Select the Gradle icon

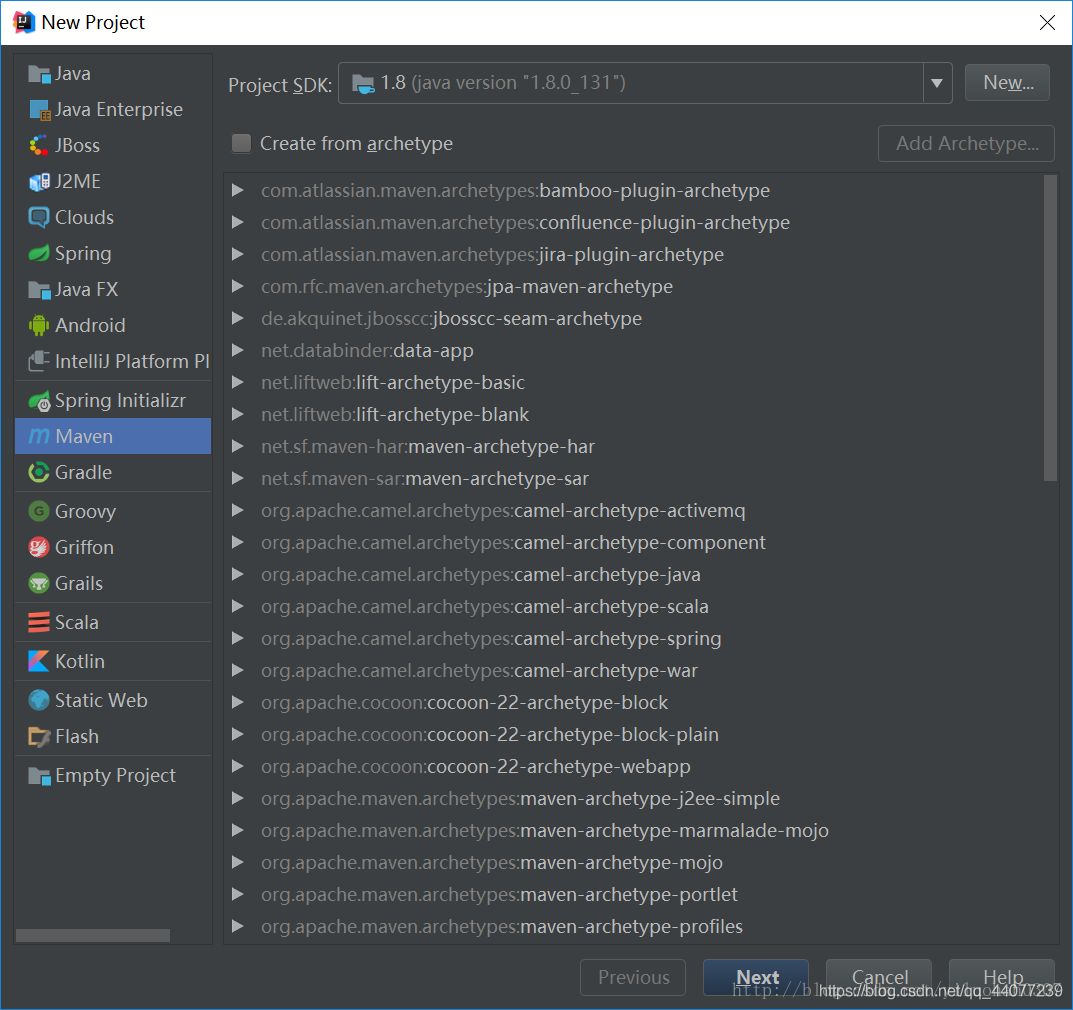click(39, 472)
